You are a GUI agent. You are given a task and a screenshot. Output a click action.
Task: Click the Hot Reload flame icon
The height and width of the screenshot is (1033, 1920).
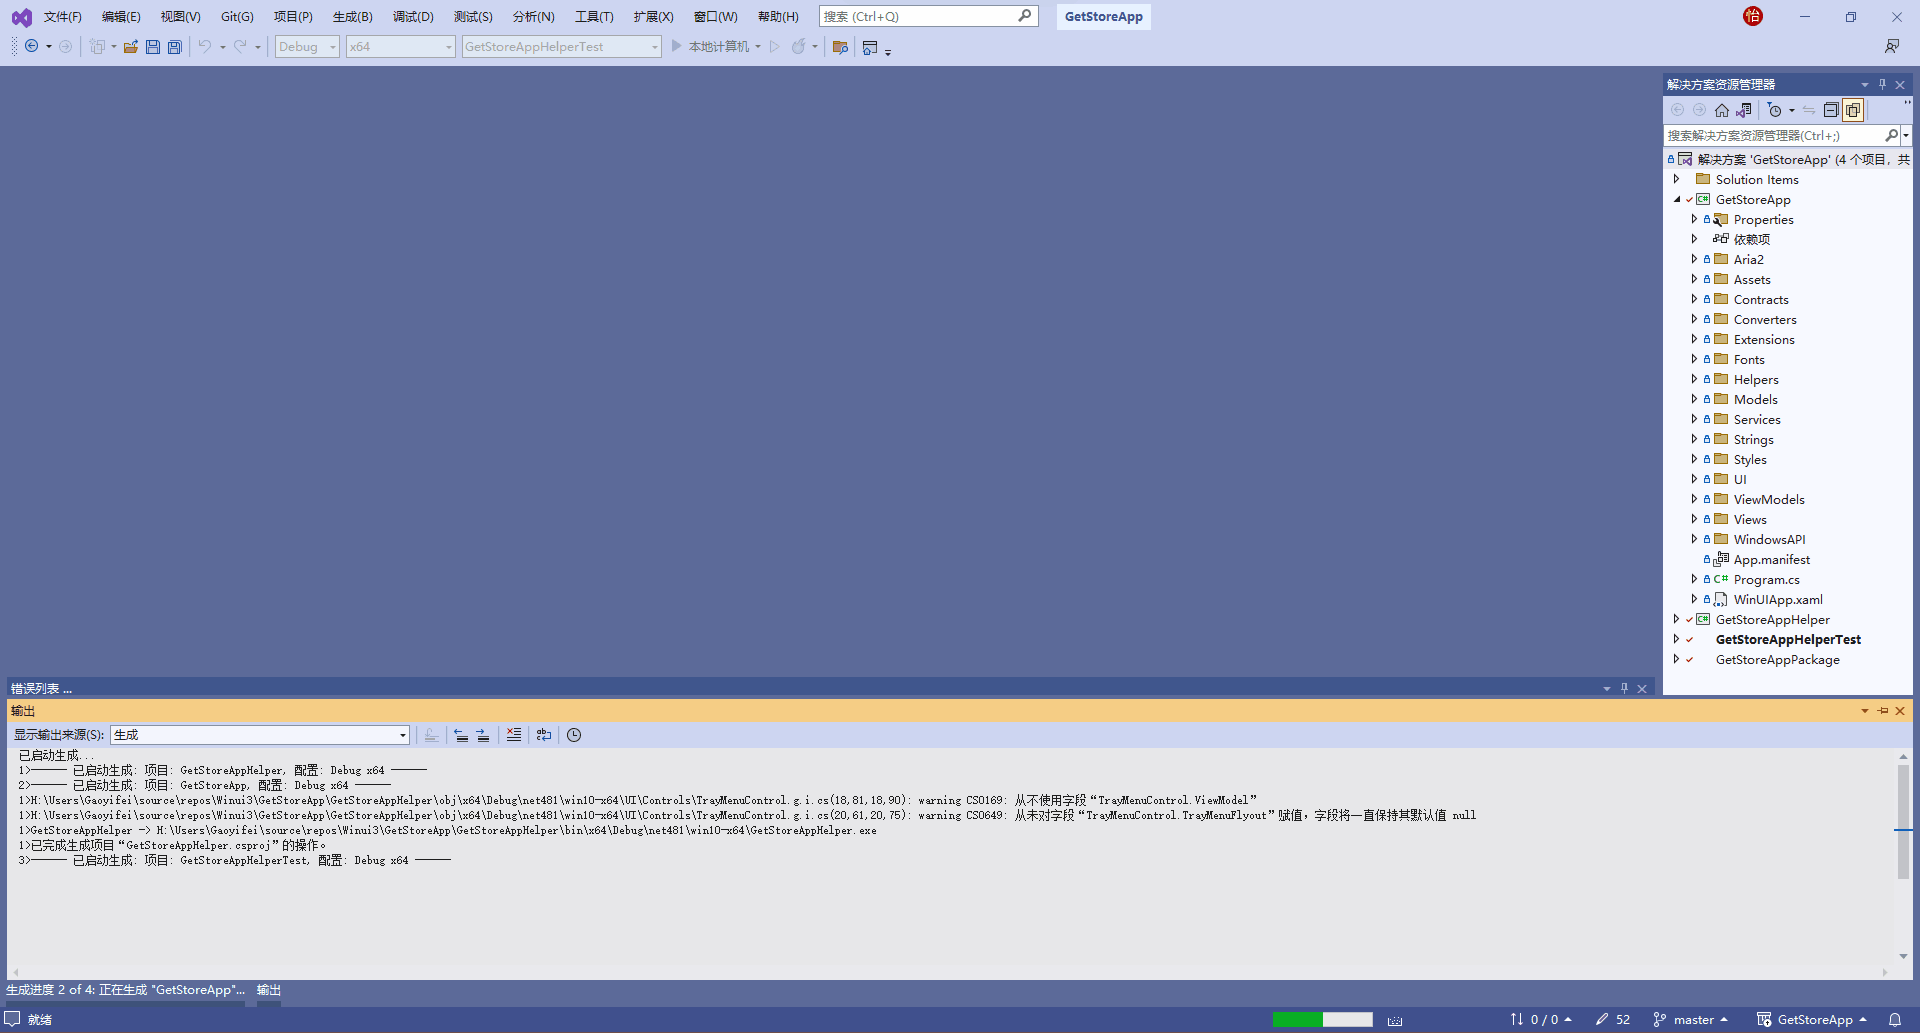click(798, 47)
